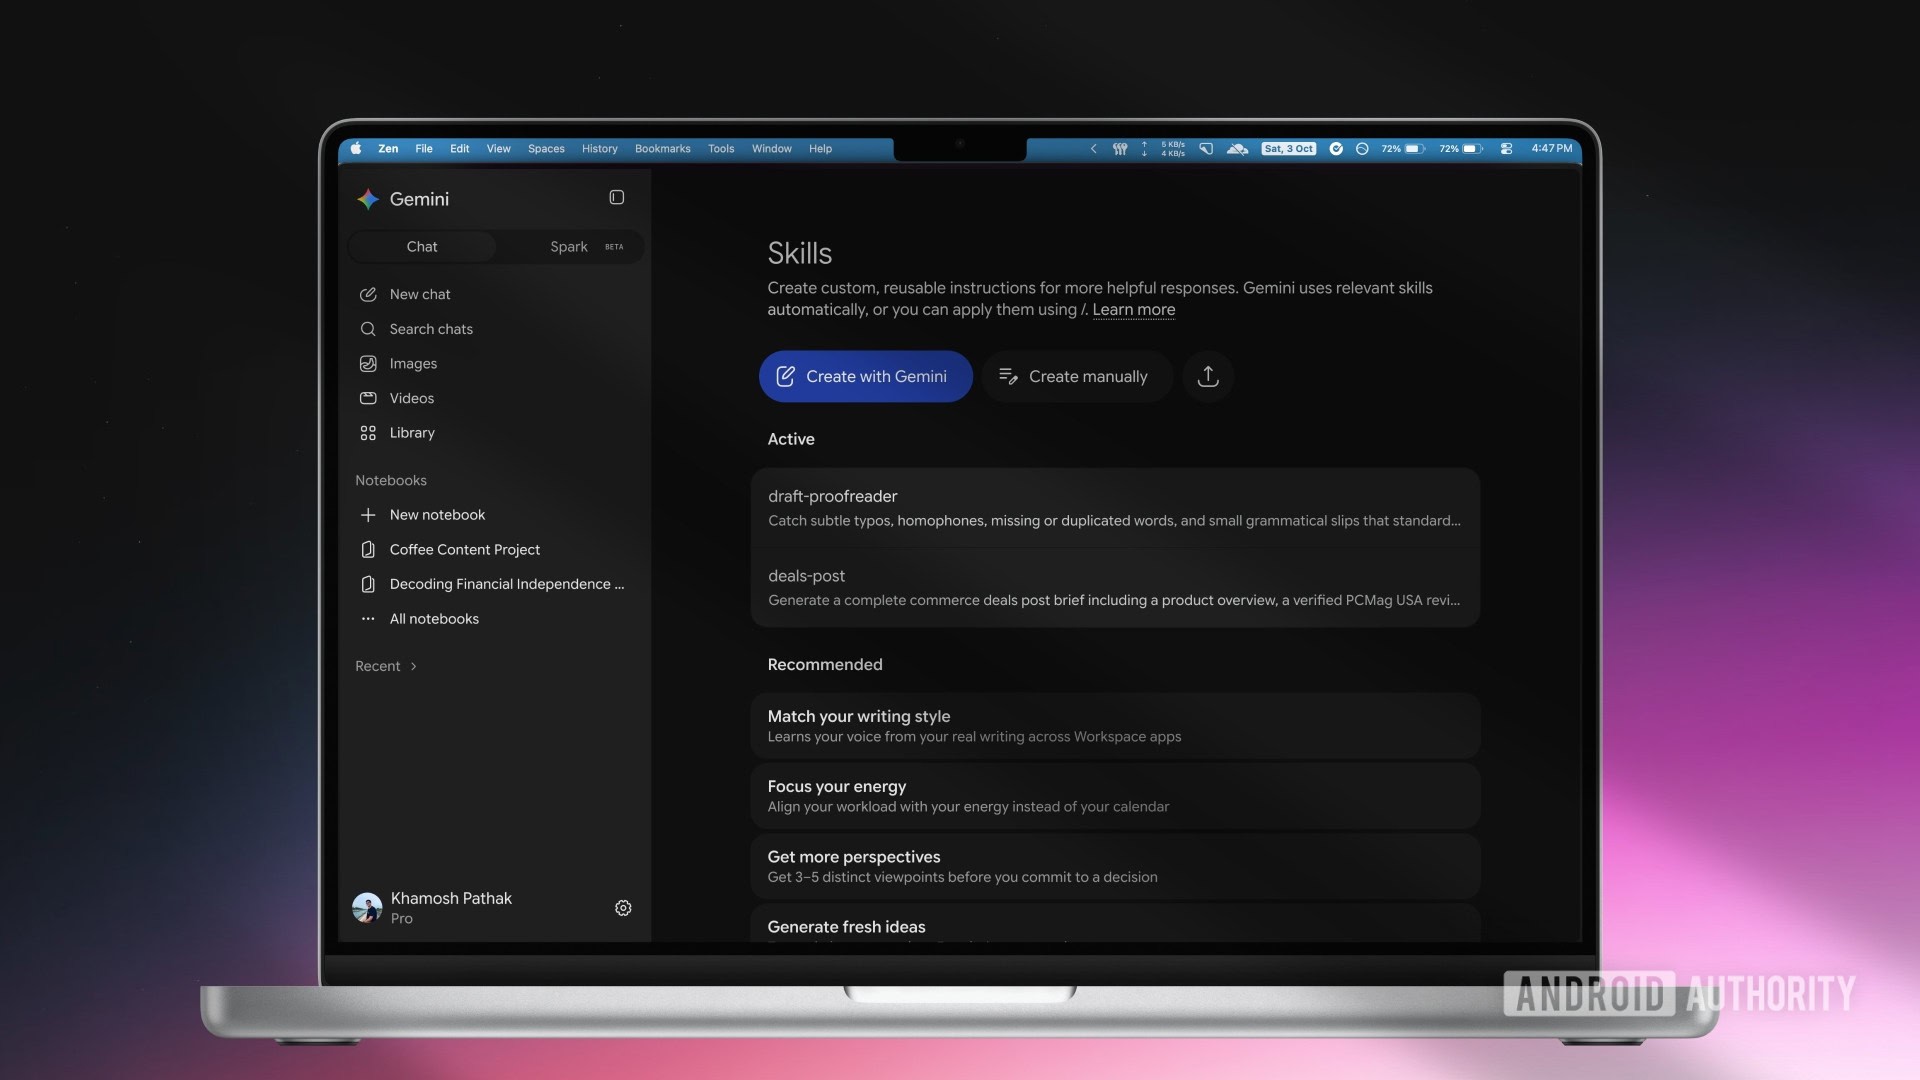This screenshot has width=1920, height=1080.
Task: Follow the Learn more link
Action: click(x=1133, y=310)
